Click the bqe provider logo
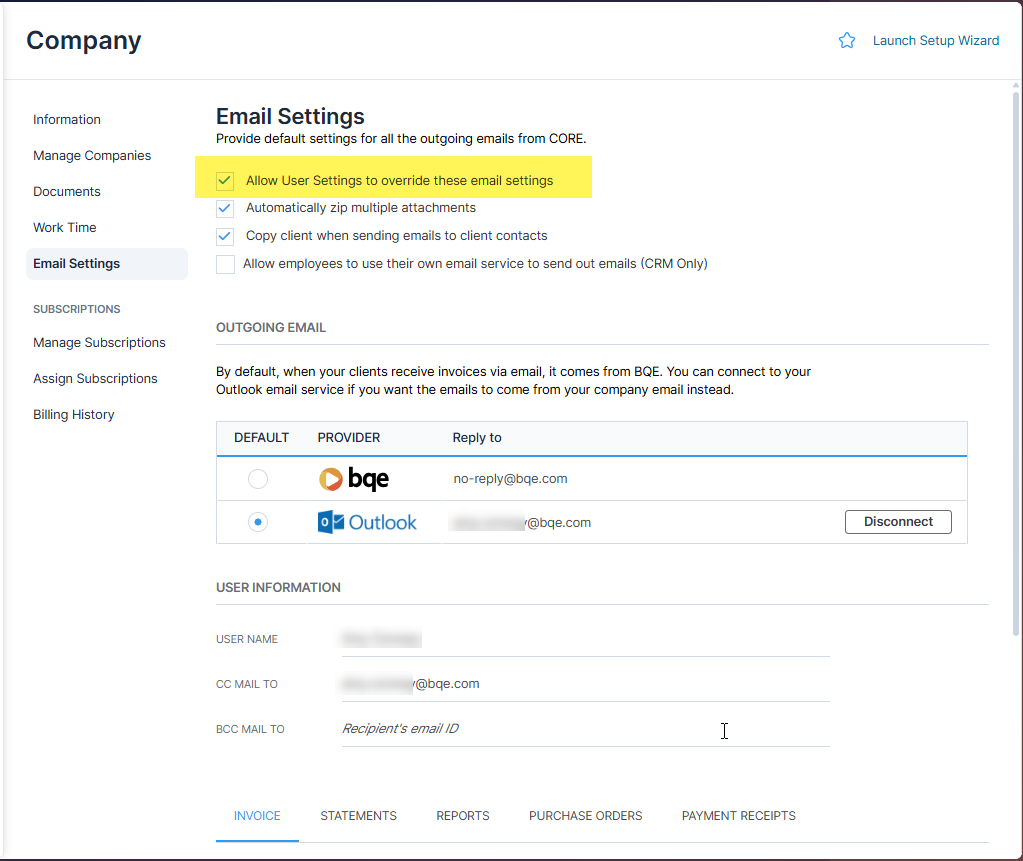Screen dimensions: 1023x861 354,479
